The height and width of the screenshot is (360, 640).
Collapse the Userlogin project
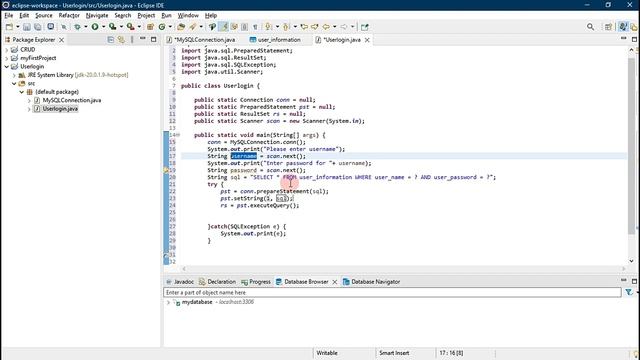click(7, 67)
